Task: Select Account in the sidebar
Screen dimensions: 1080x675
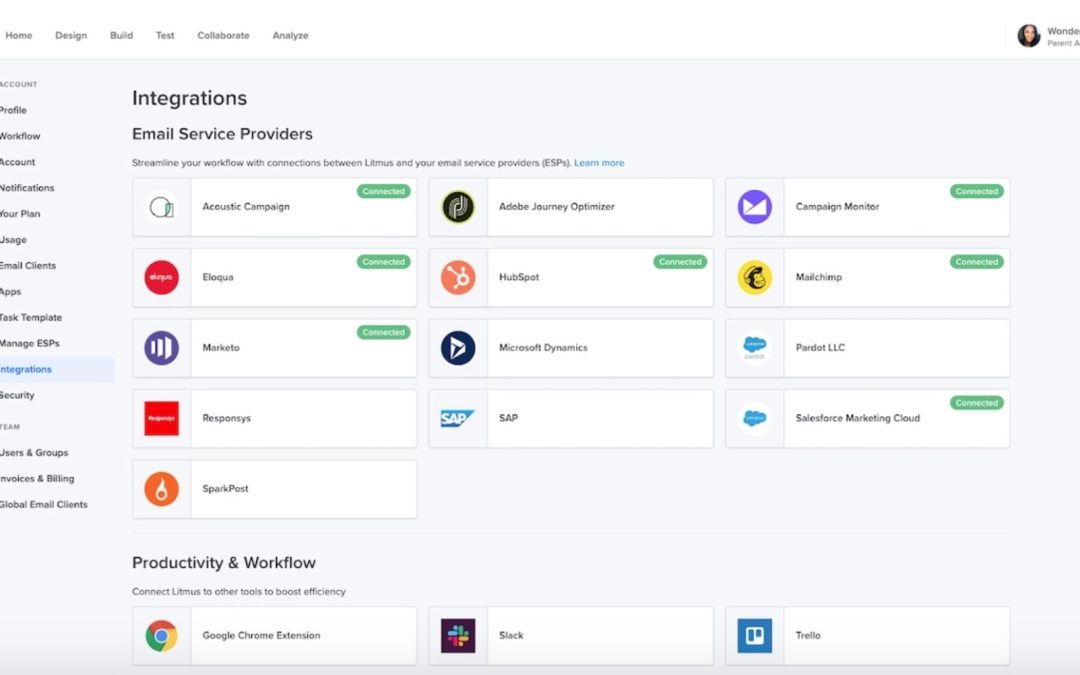Action: click(x=17, y=162)
